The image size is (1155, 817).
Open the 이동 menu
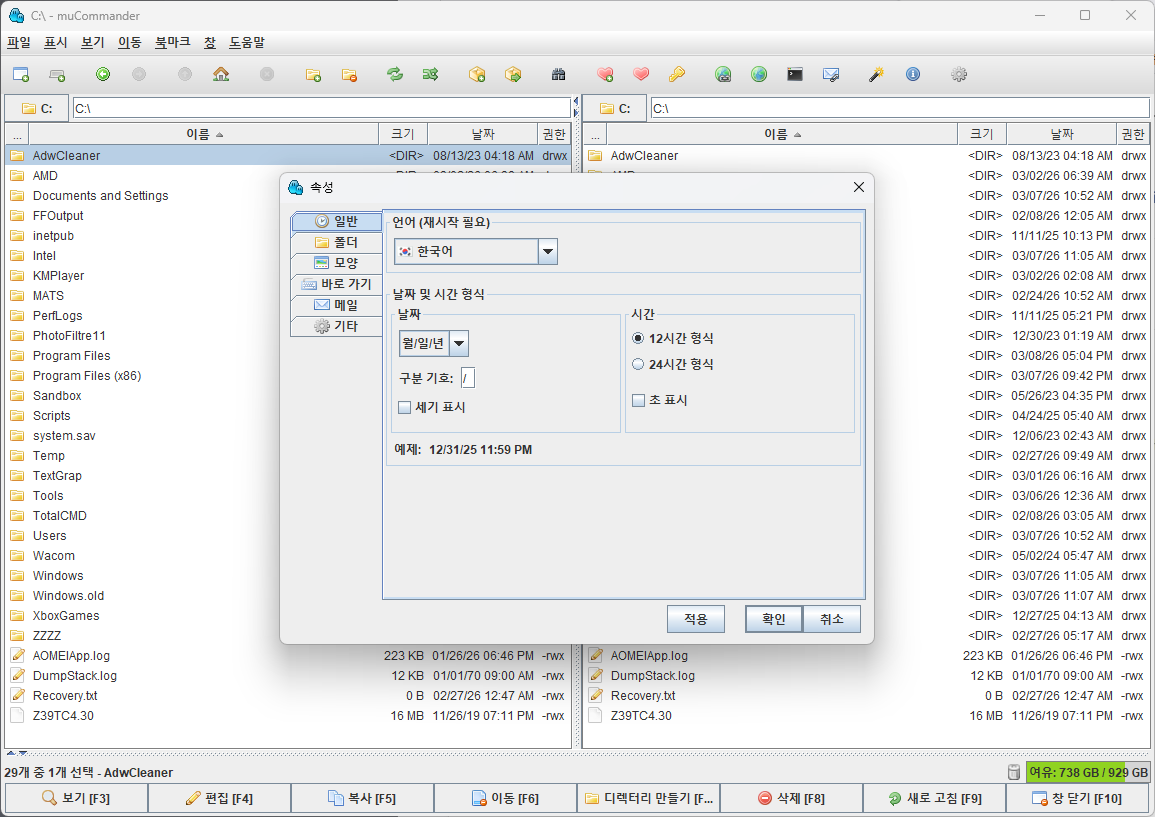click(130, 43)
